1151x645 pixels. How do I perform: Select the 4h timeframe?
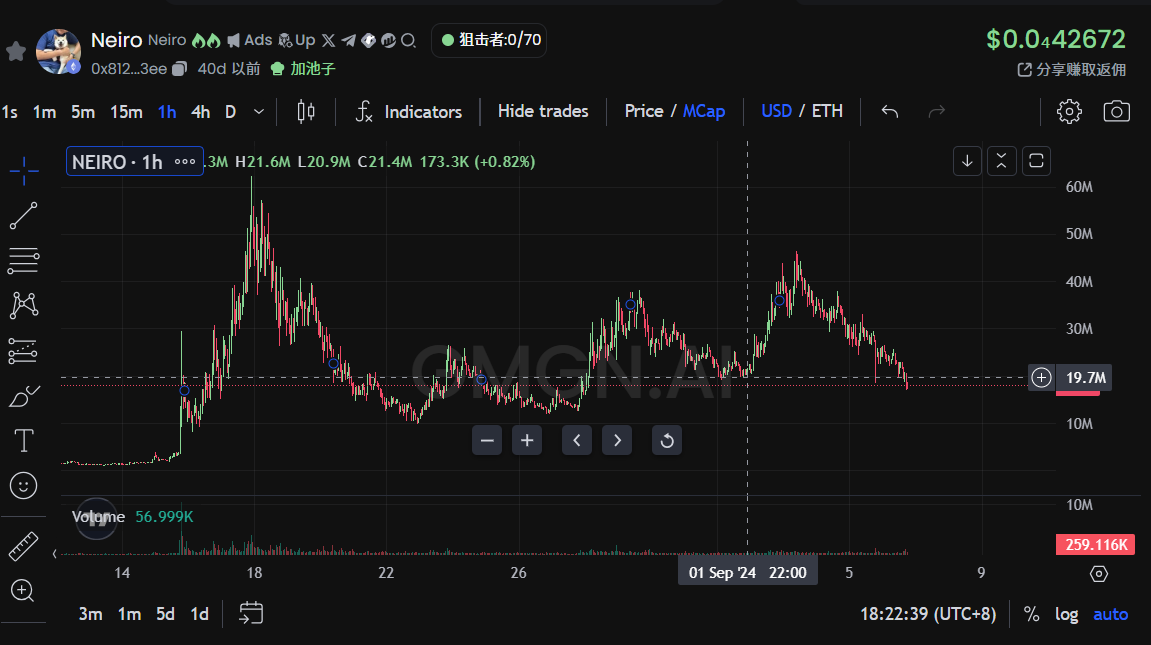(200, 112)
